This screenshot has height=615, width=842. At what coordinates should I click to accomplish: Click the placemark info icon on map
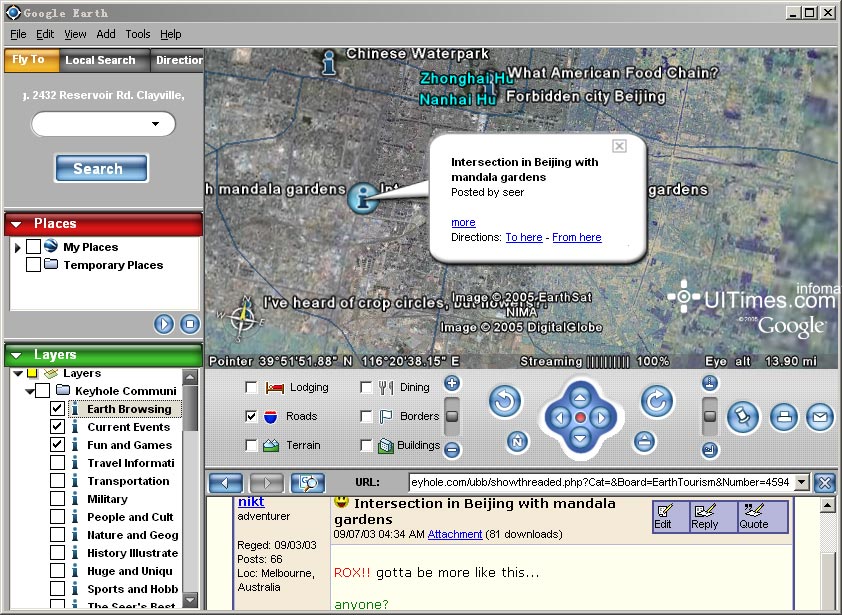coord(364,198)
